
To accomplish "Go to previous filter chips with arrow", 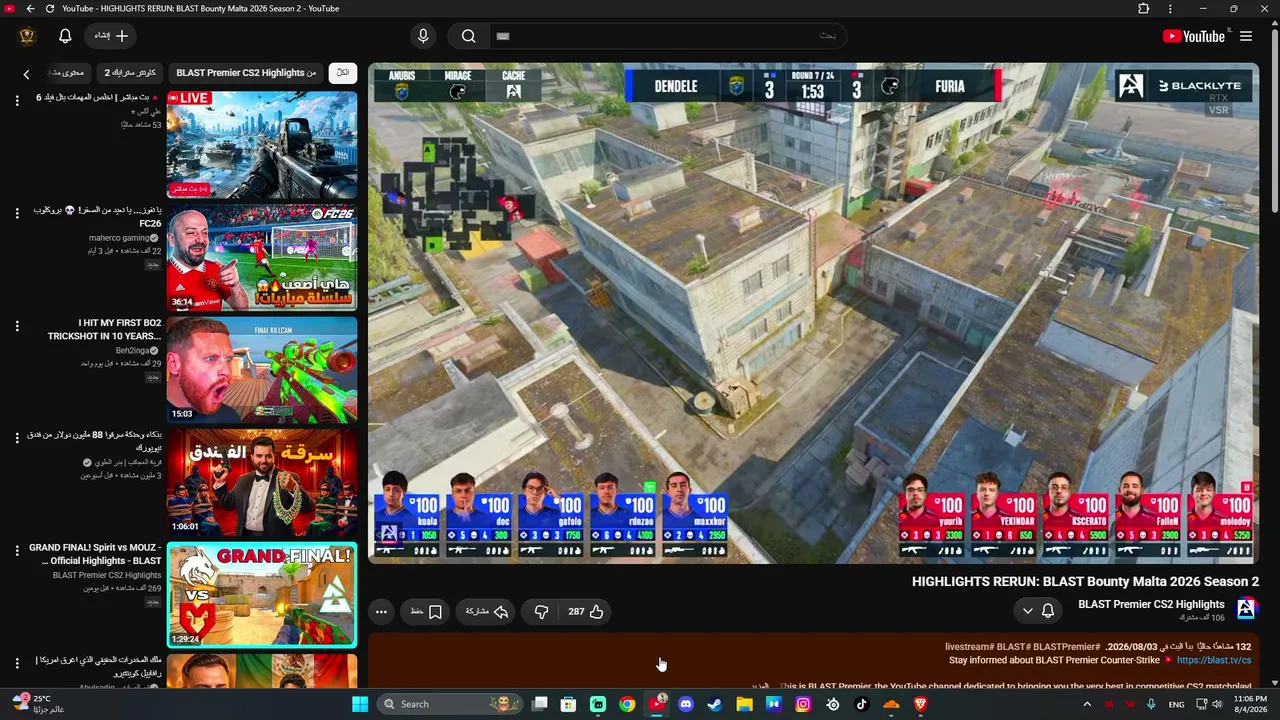I will [27, 73].
